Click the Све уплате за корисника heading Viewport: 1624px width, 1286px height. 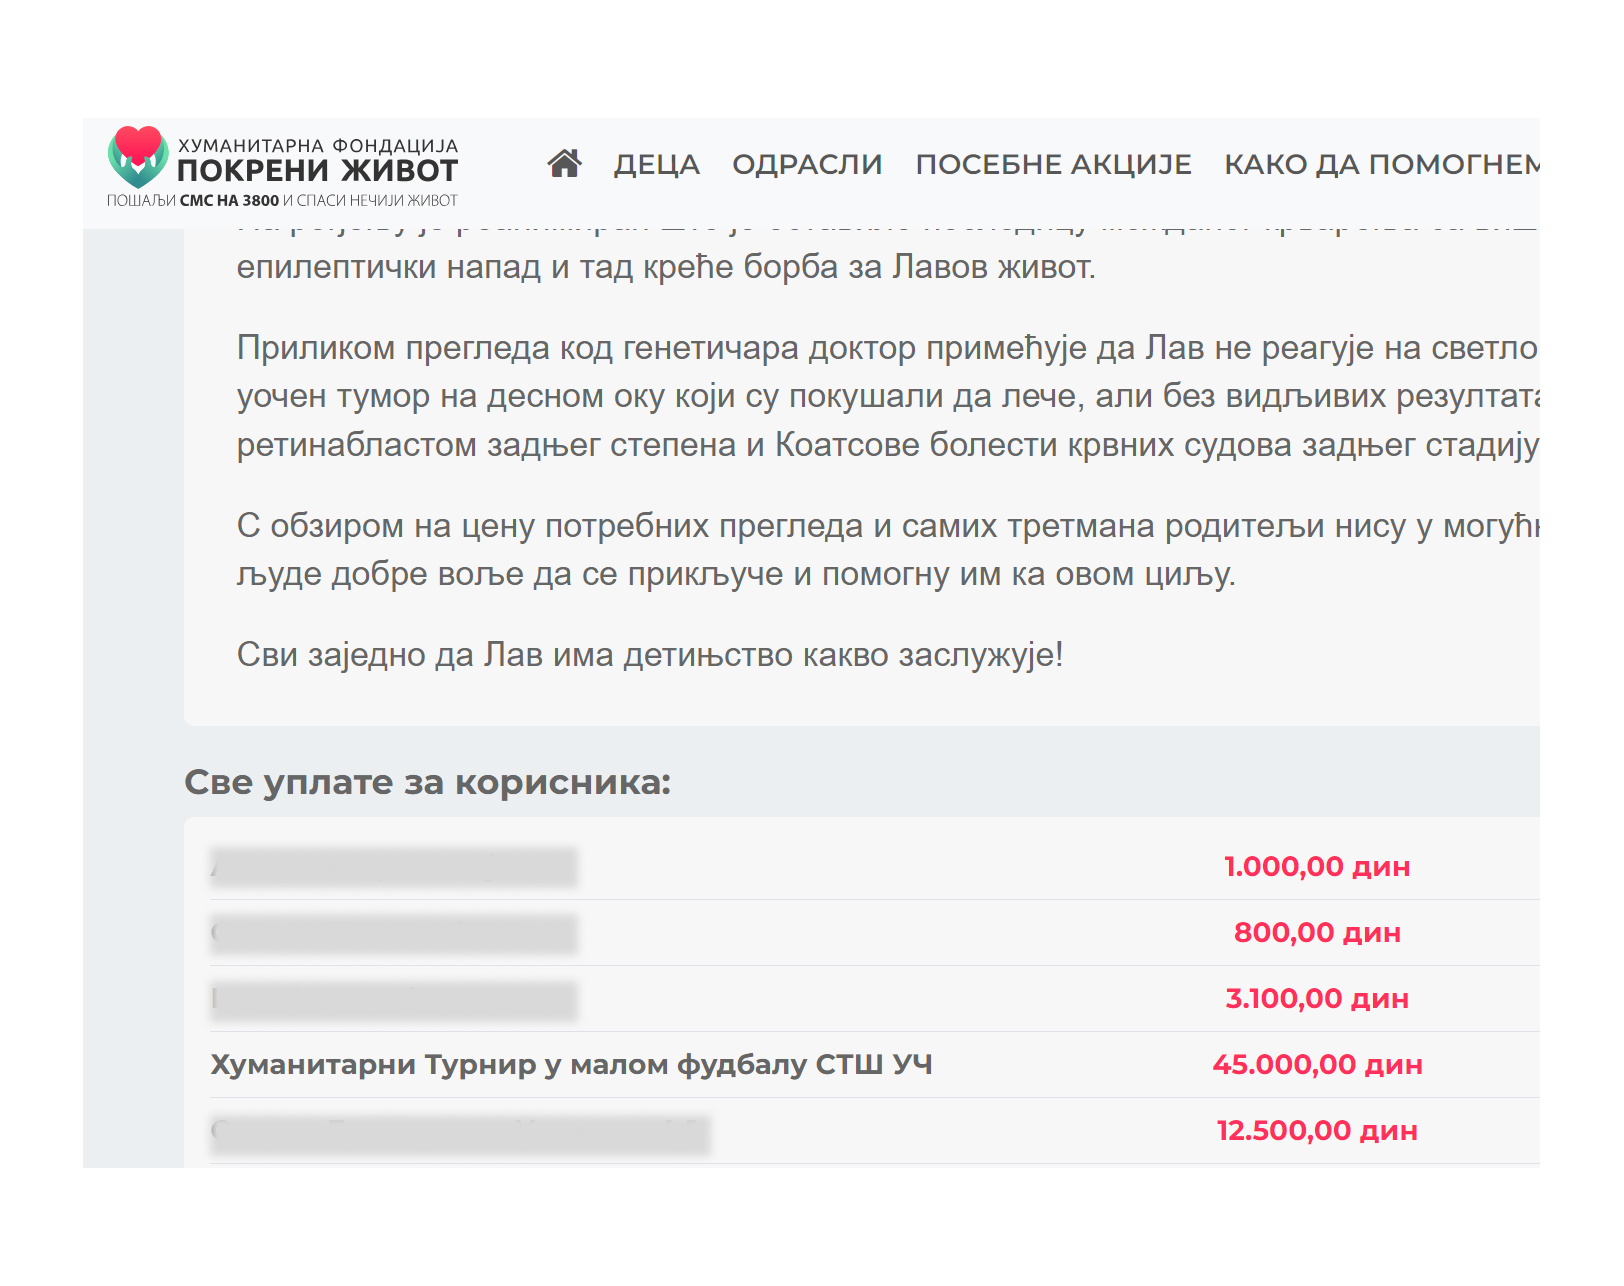pos(427,782)
